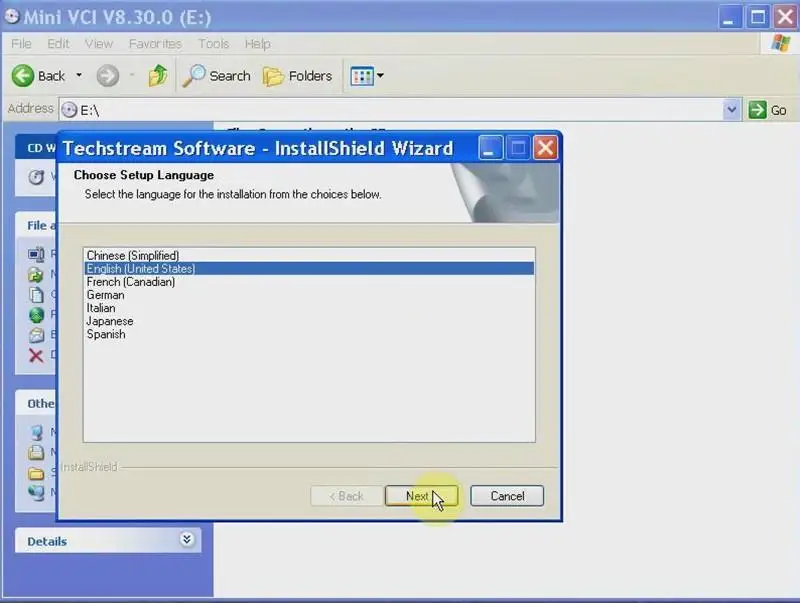Viewport: 800px width, 603px height.
Task: Click the My Network Places icon
Action: (36, 492)
